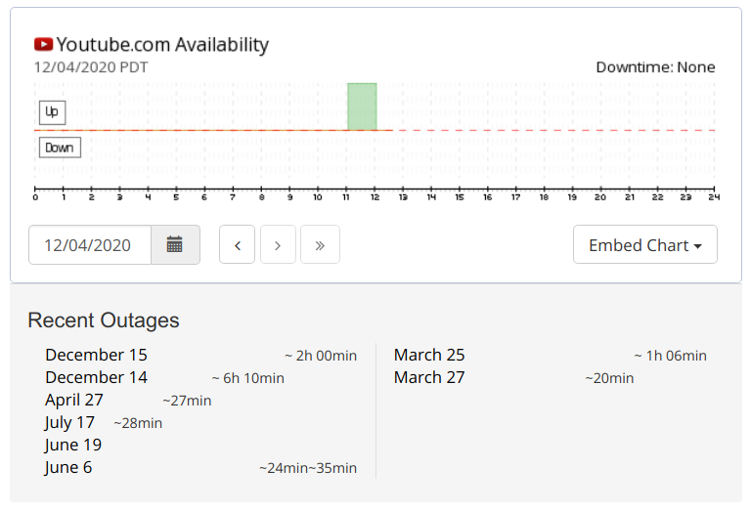Open the March 27 outage
Viewport: 750px width, 511px height.
tap(429, 377)
